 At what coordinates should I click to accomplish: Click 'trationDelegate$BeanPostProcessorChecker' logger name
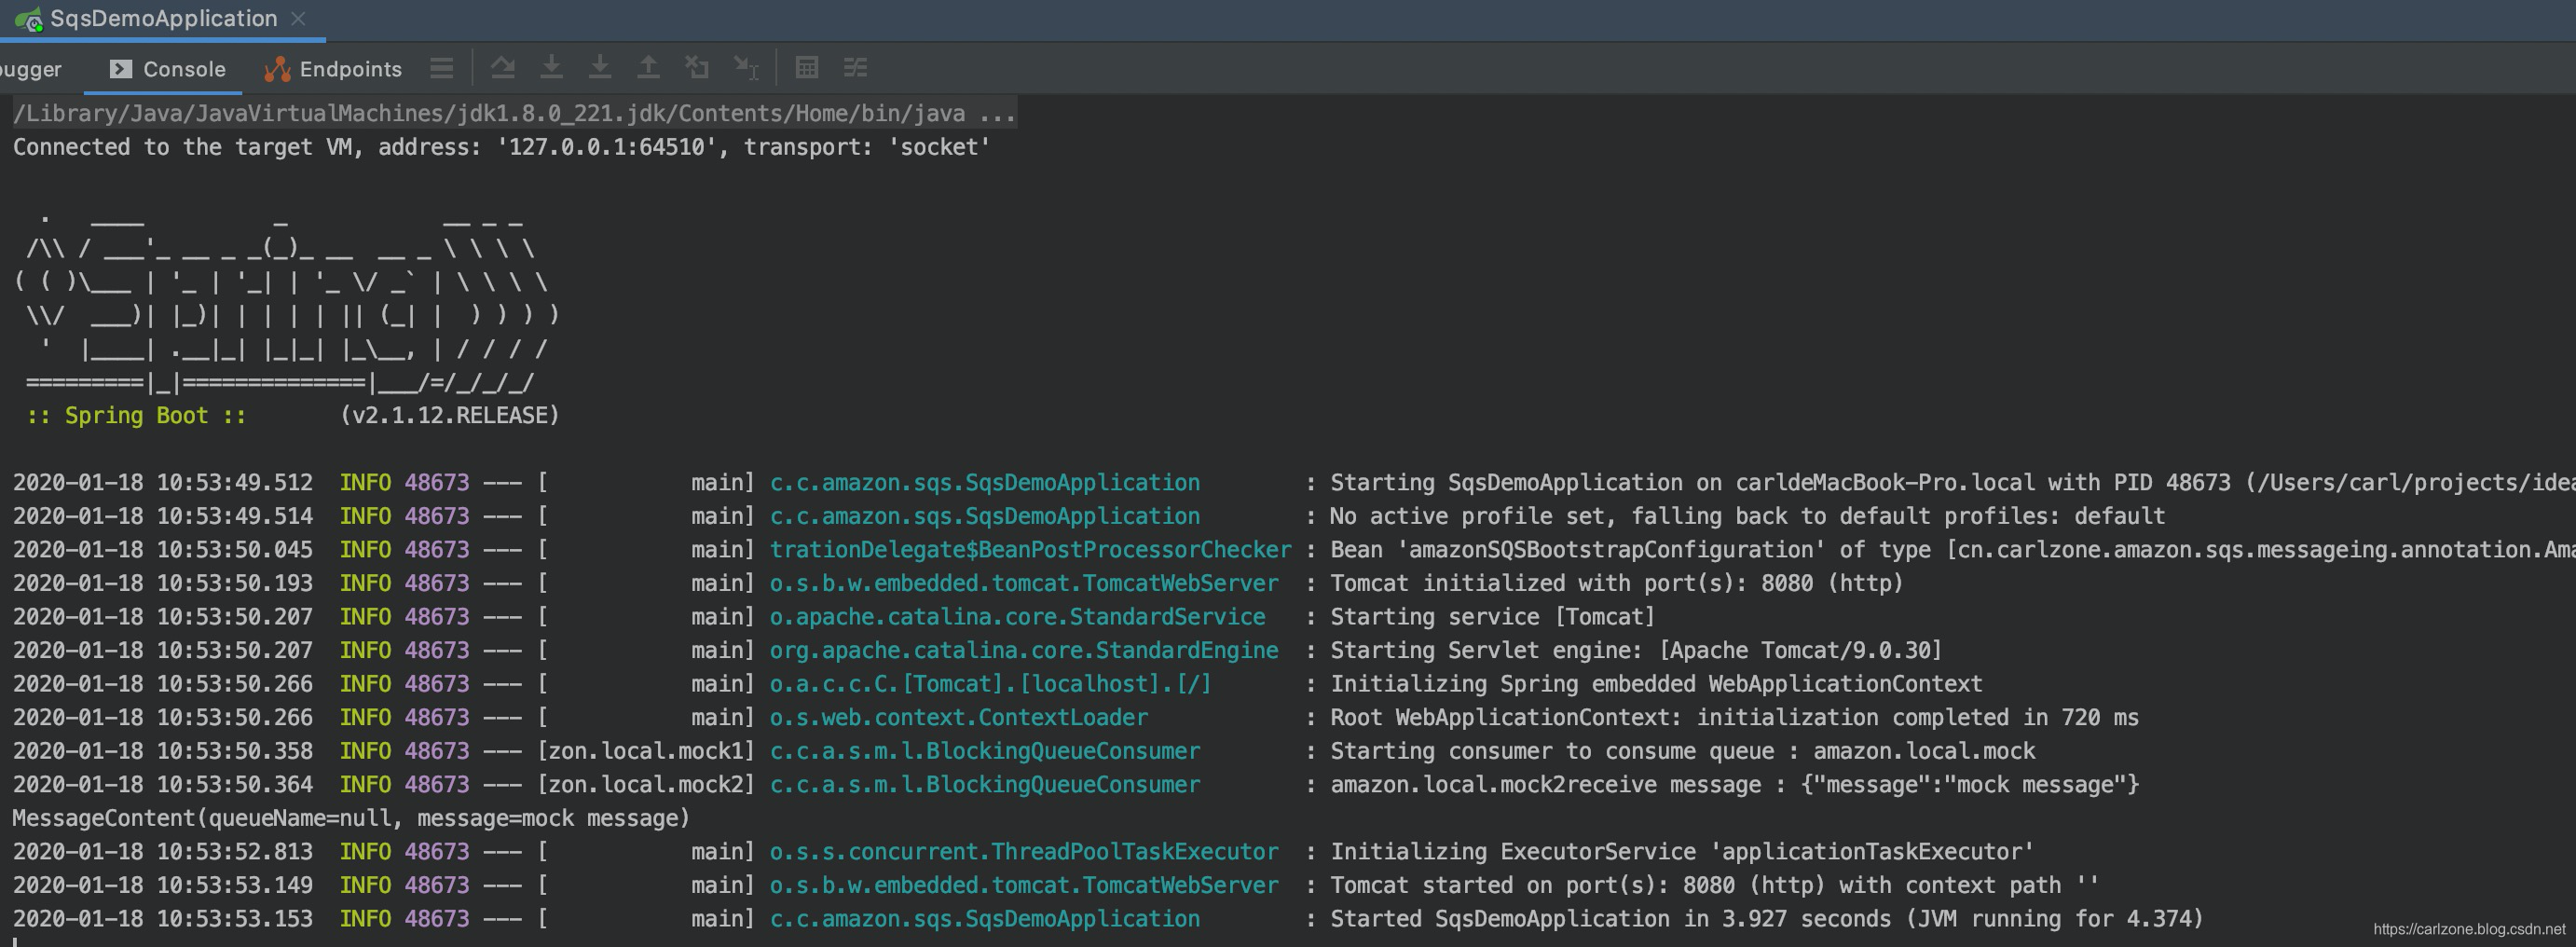click(x=1030, y=549)
